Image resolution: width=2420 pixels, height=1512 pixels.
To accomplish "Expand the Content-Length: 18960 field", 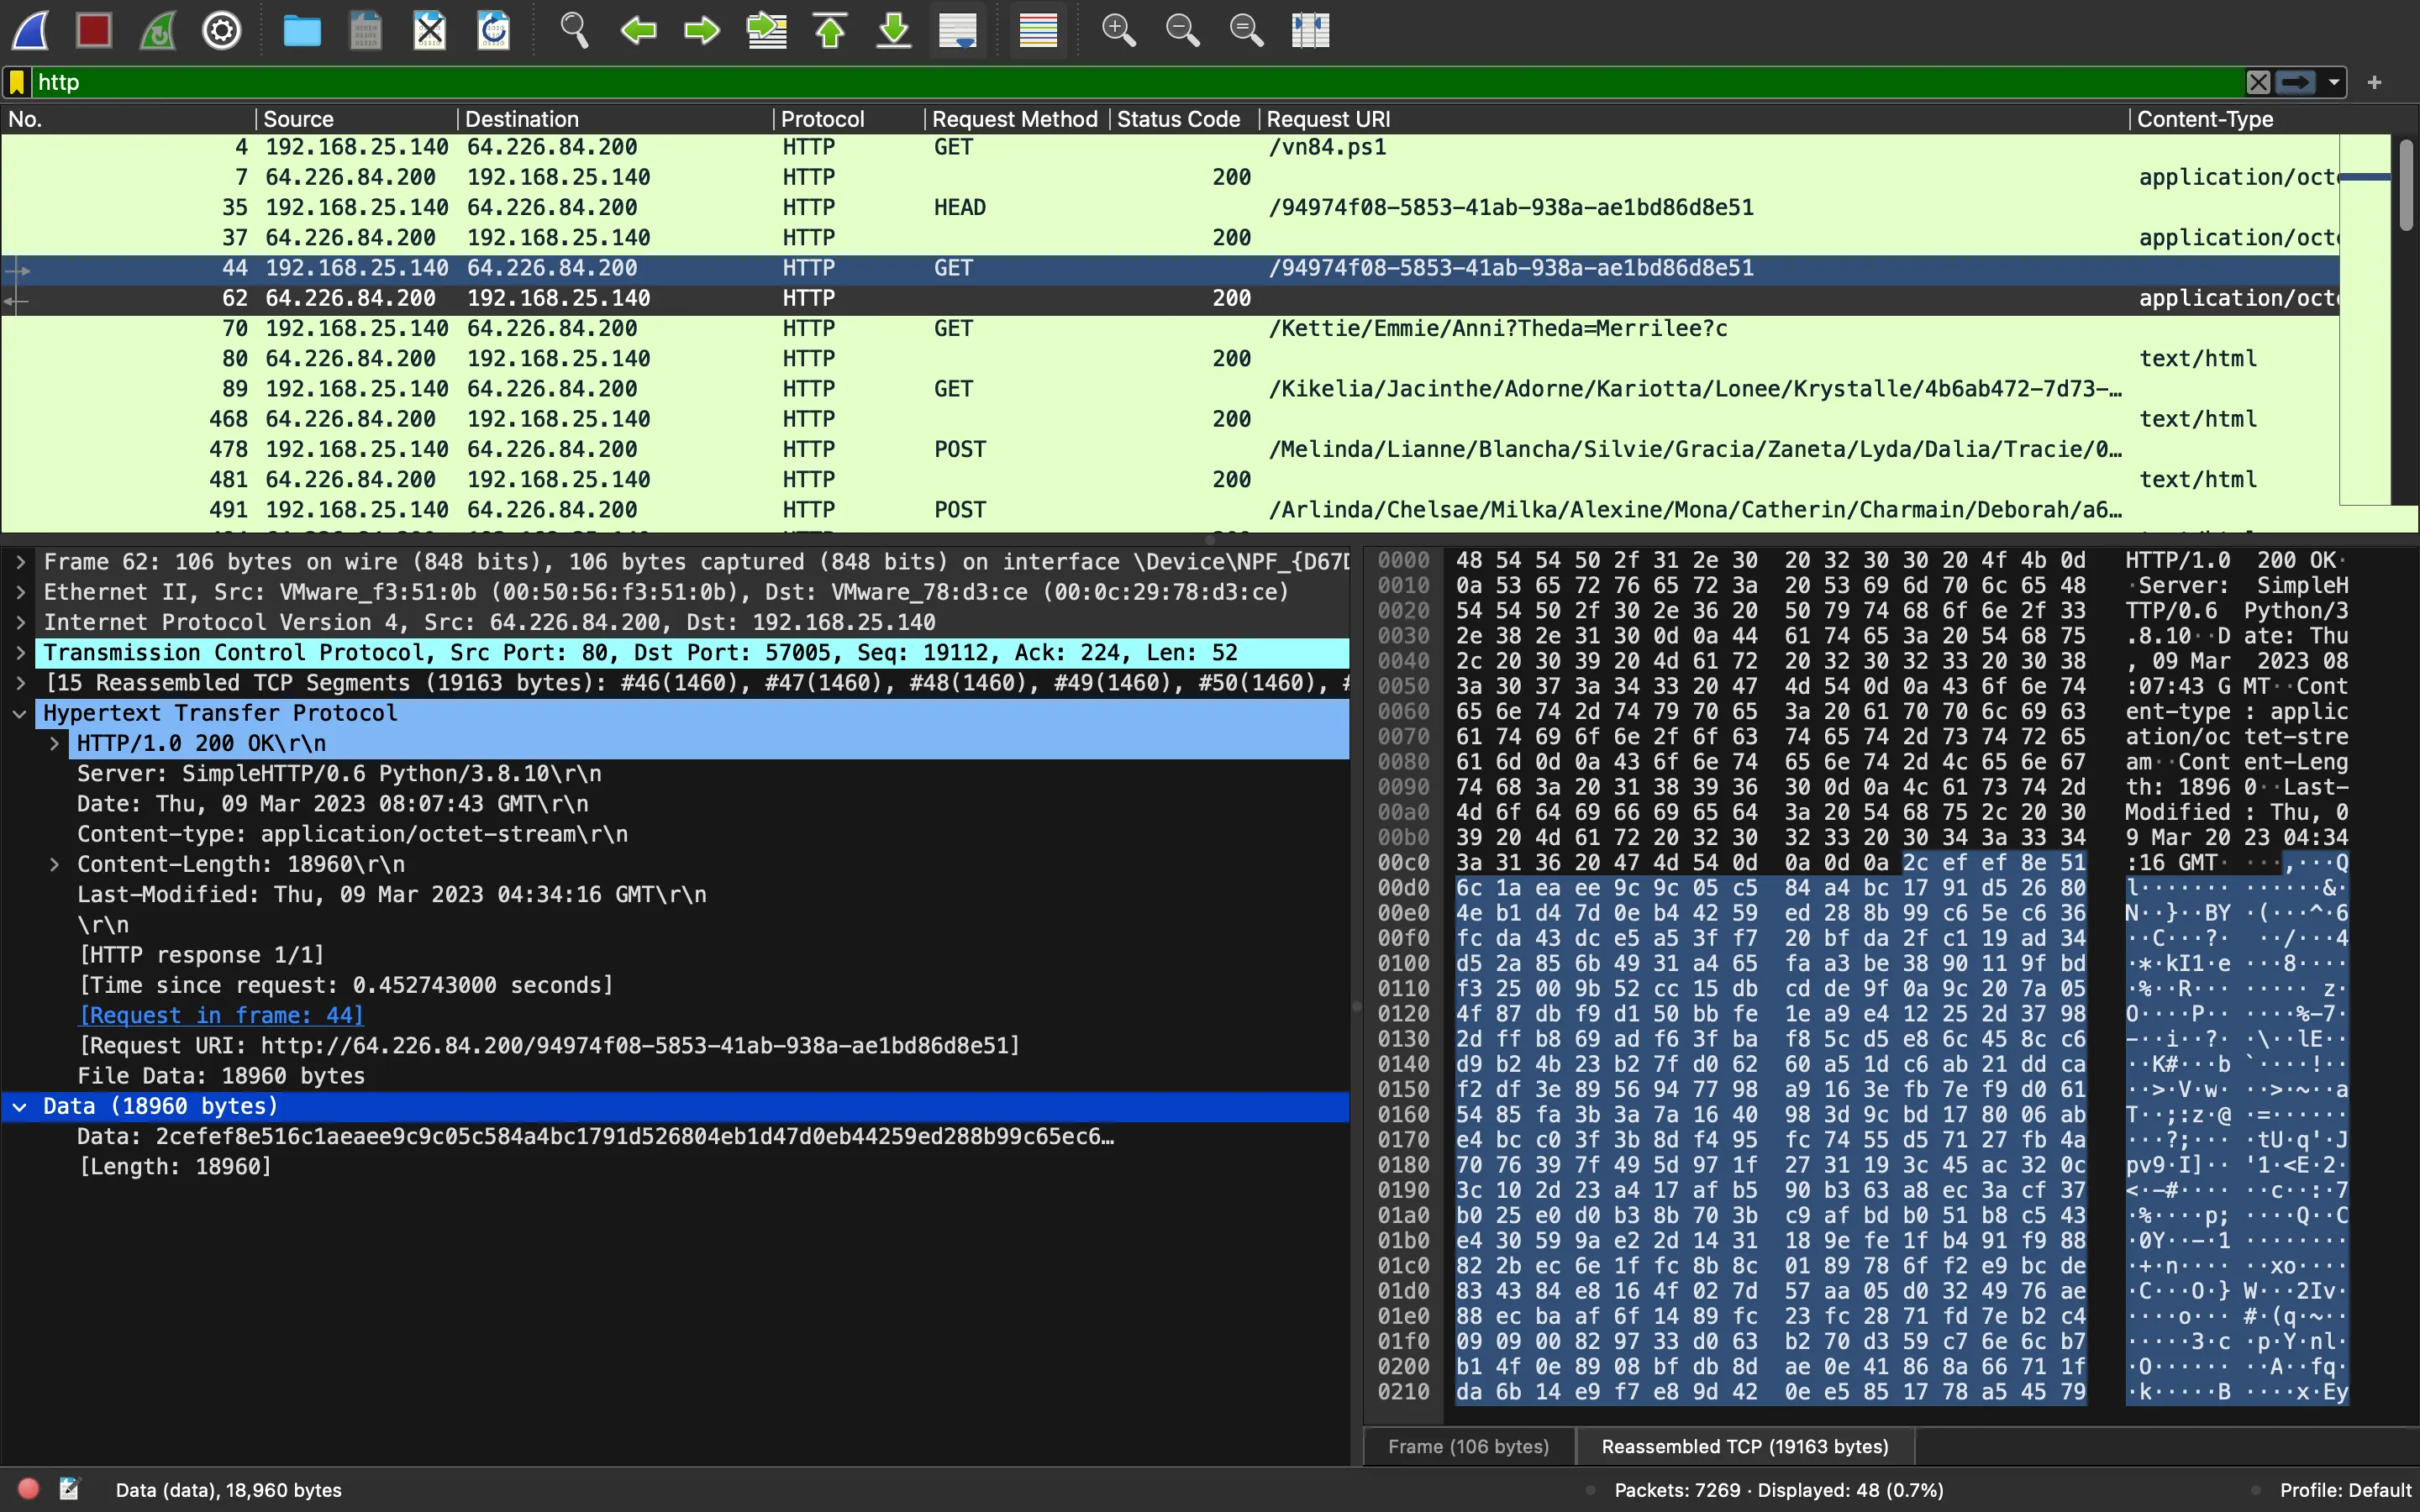I will pos(55,865).
